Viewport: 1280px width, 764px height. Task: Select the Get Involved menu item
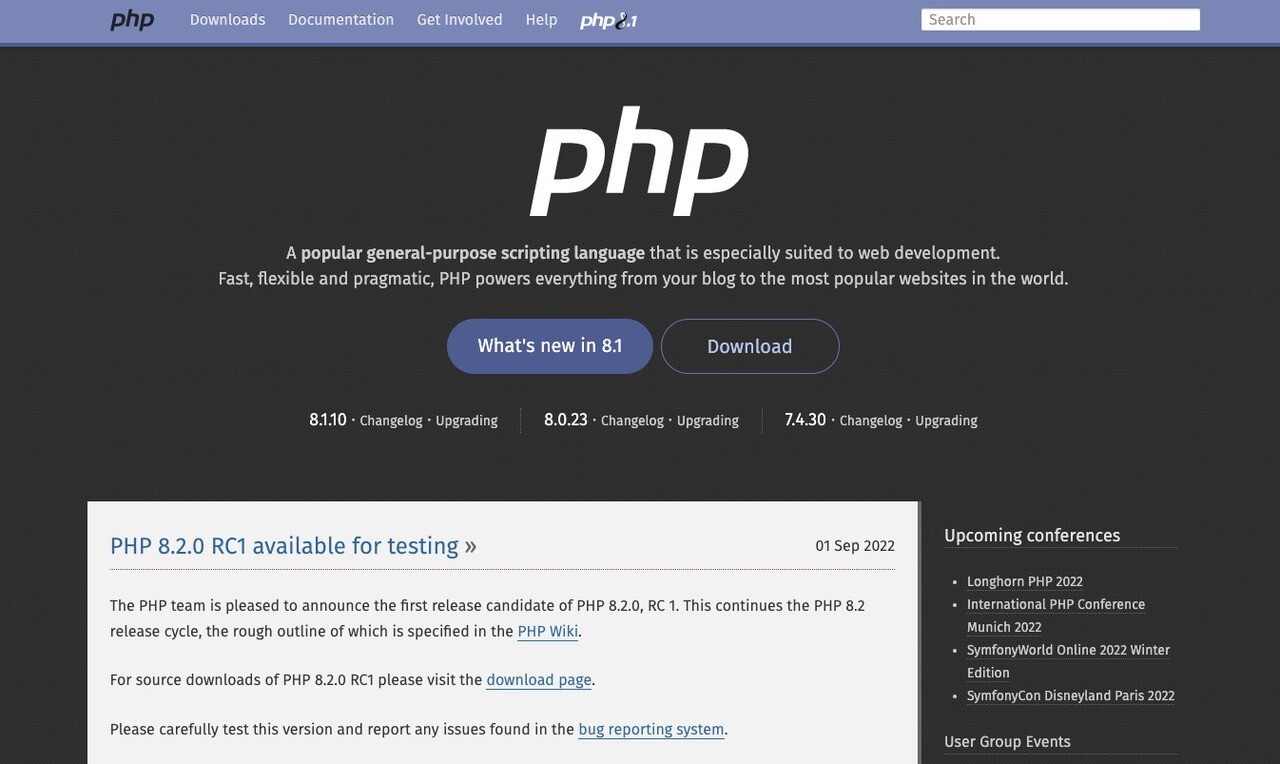459,20
